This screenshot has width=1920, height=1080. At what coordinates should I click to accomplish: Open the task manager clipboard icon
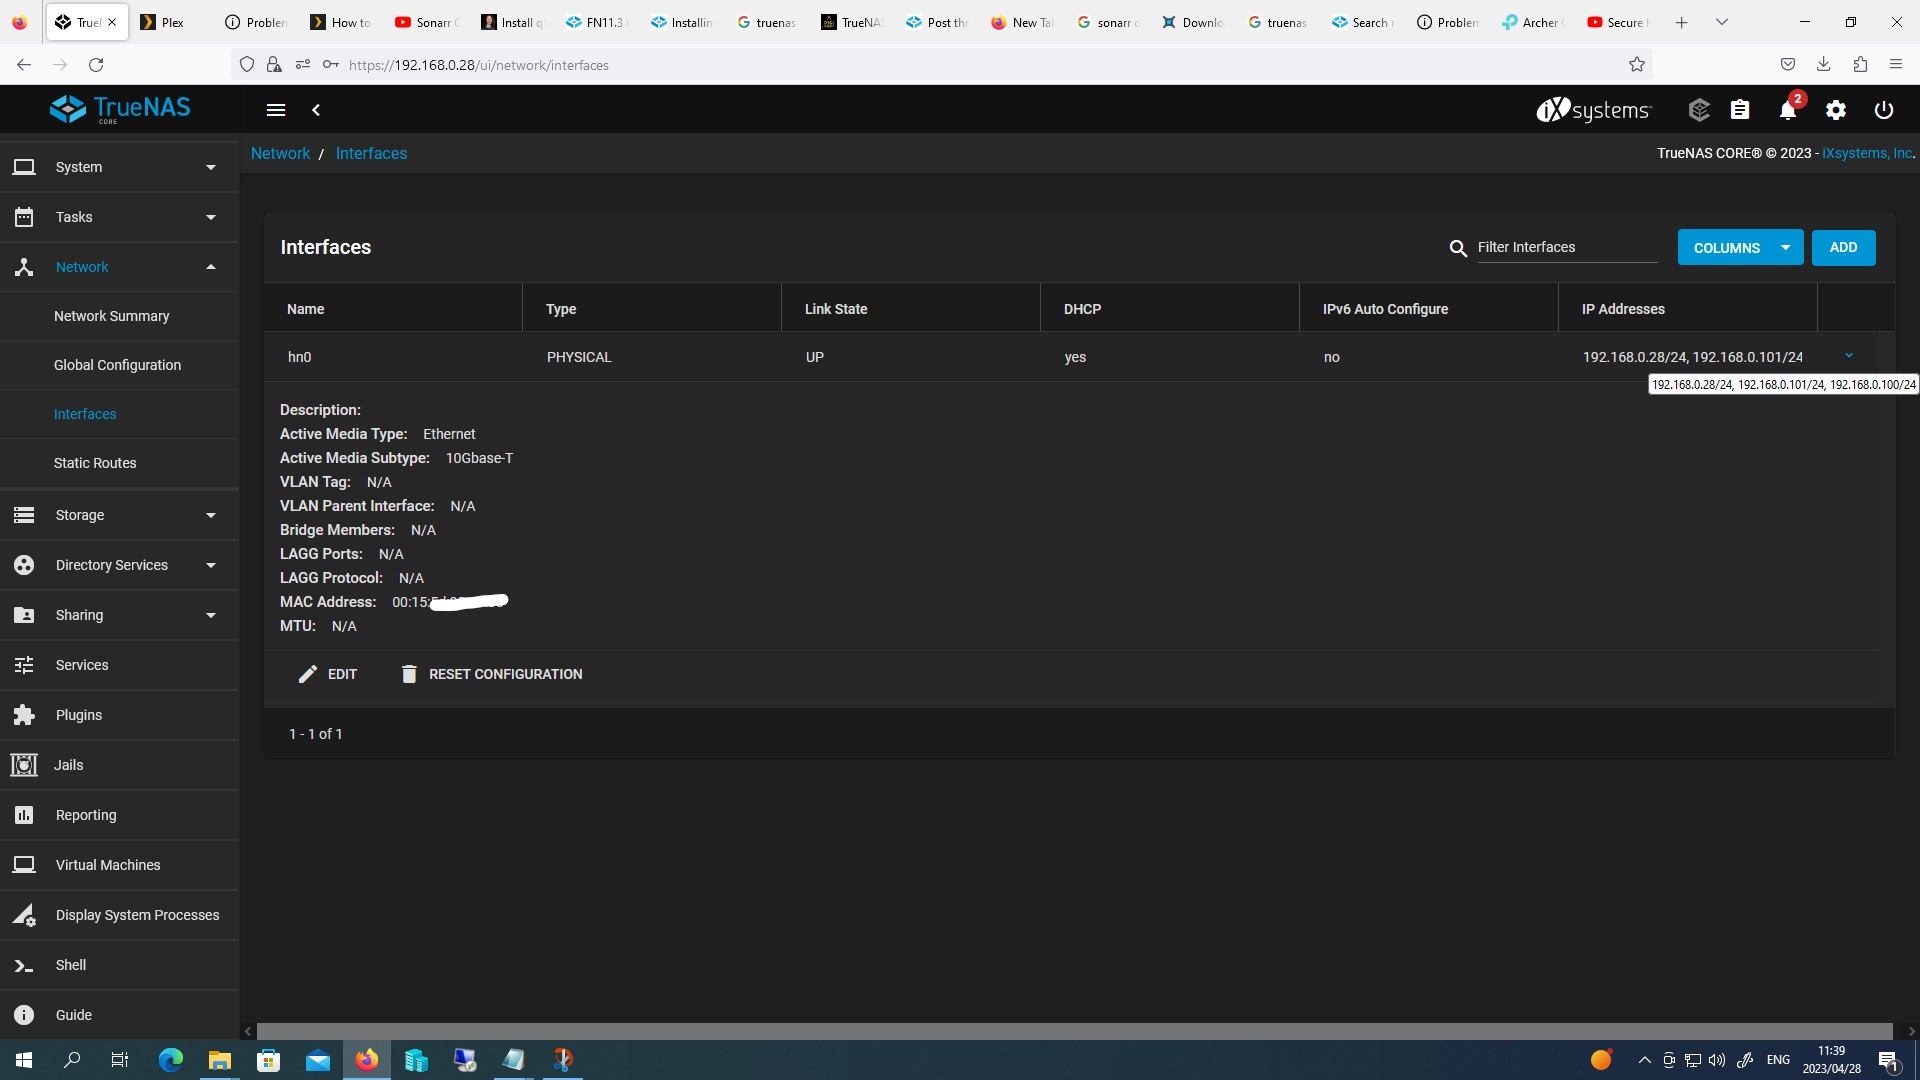1740,110
